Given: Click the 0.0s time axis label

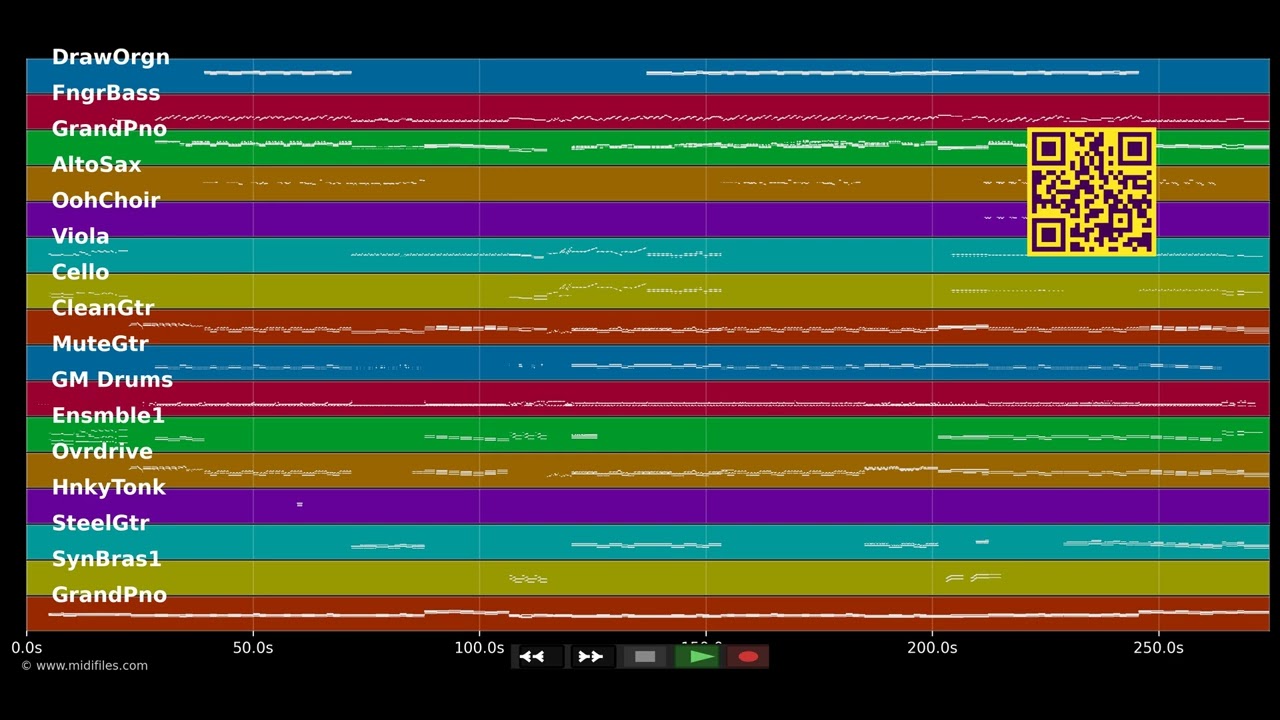Looking at the screenshot, I should tap(27, 648).
